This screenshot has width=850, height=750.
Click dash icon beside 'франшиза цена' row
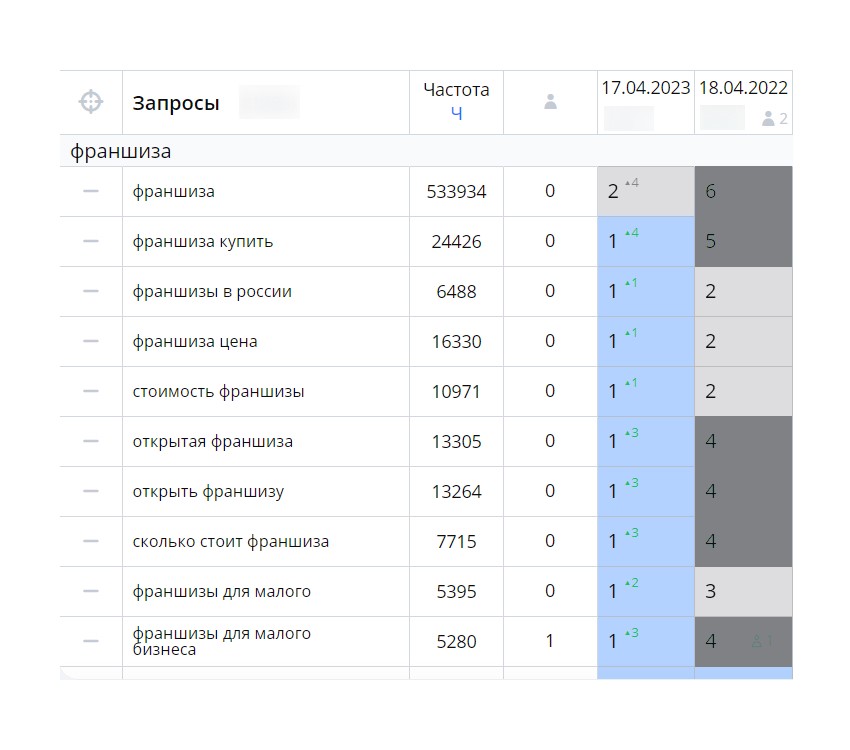point(91,341)
